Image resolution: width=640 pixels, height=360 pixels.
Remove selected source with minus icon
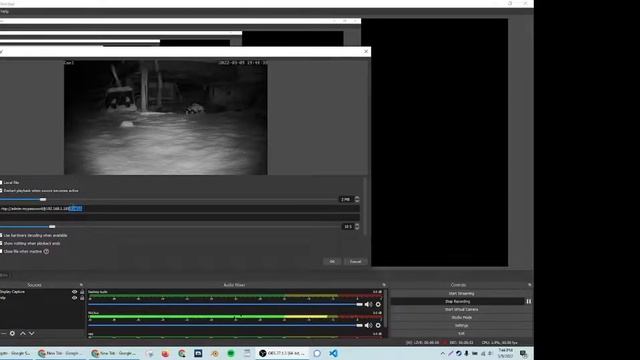pyautogui.click(x=4, y=333)
